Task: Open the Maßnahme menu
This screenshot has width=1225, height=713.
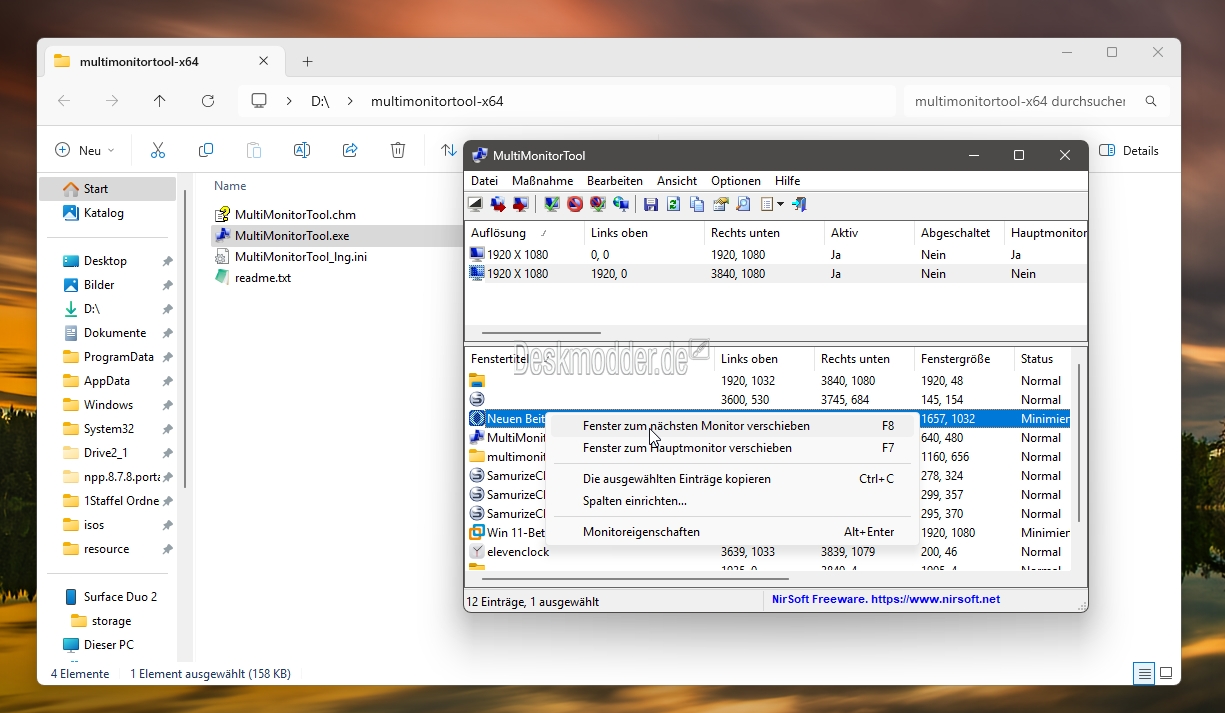Action: pyautogui.click(x=542, y=181)
